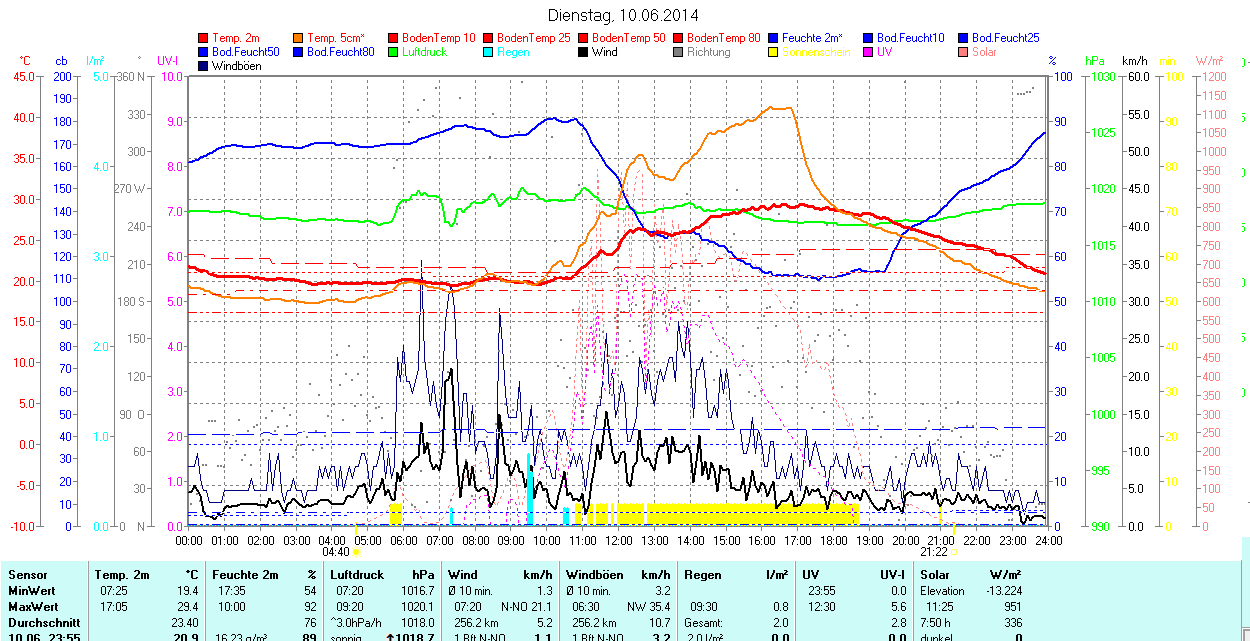Click the magenta UV legend square
This screenshot has height=641, width=1250.
pos(869,52)
